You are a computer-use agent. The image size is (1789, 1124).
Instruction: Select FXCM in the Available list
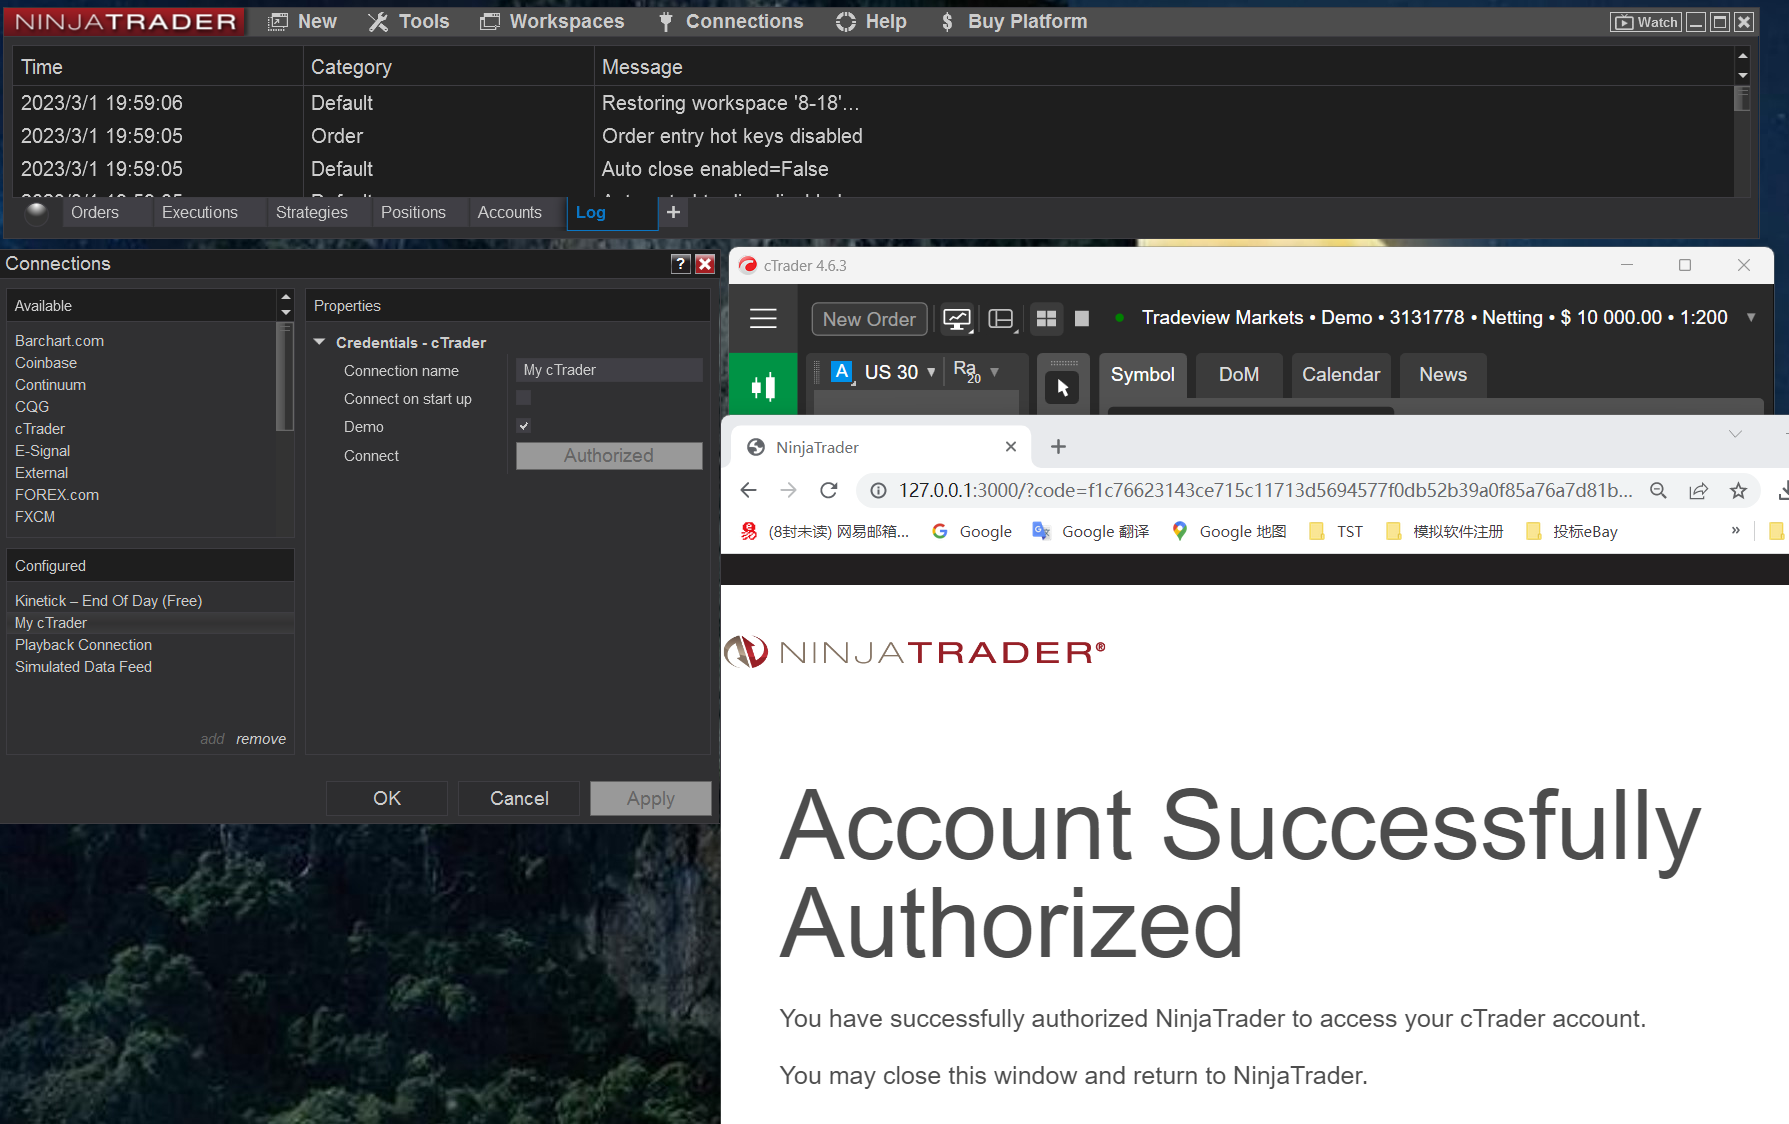pyautogui.click(x=35, y=517)
